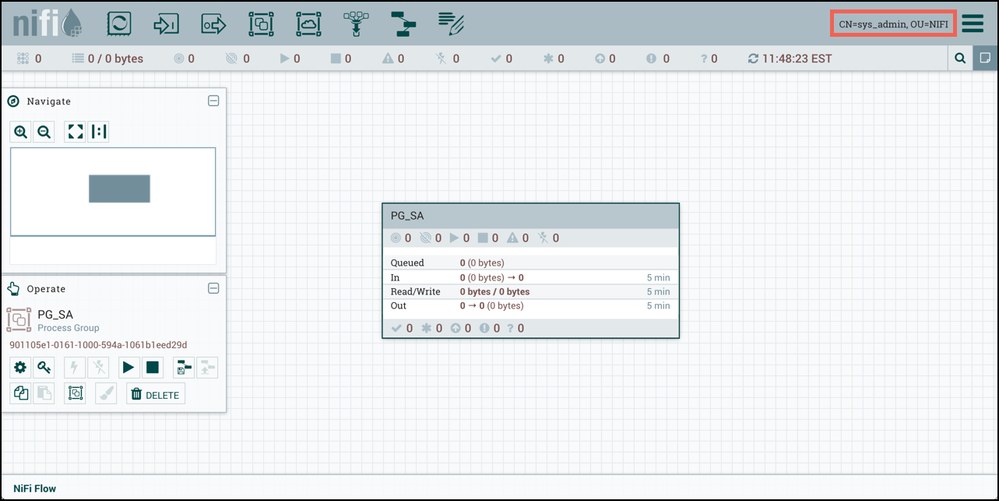Click the PG_SA name in Operate panel
The height and width of the screenshot is (501, 999).
click(x=55, y=314)
